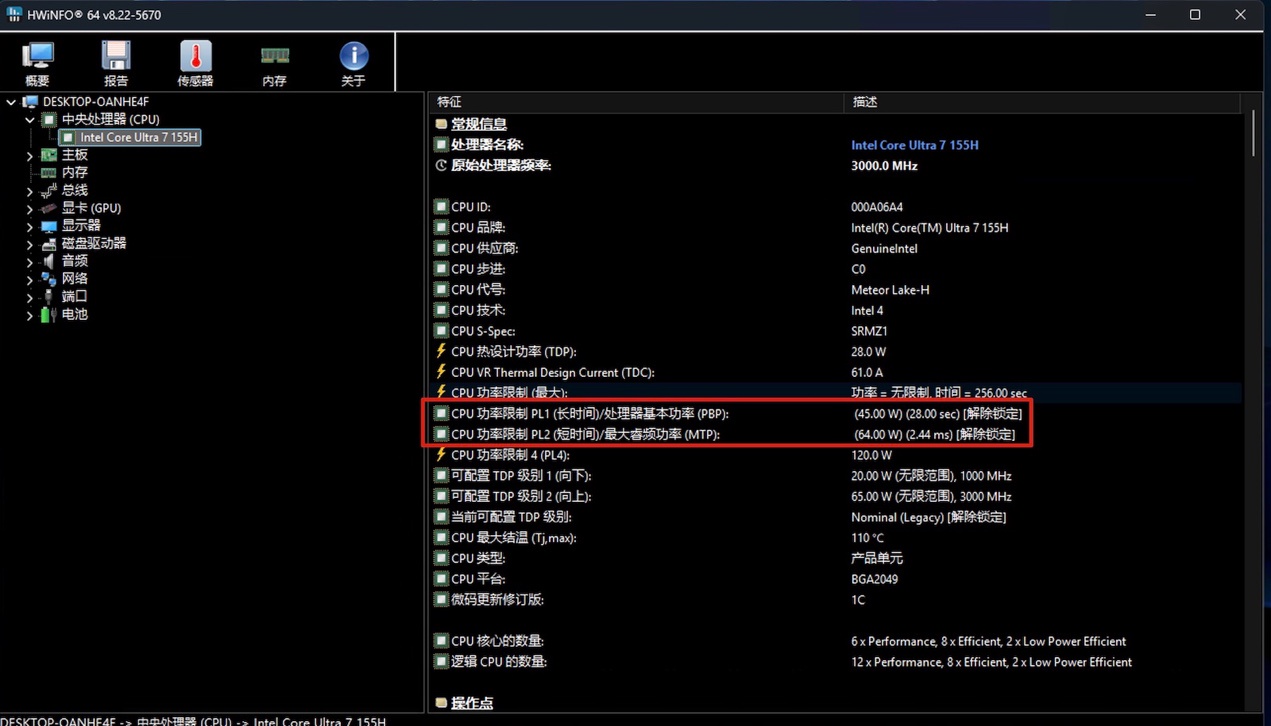This screenshot has height=726, width=1271.
Task: Expand the 端口 node arrow
Action: pos(30,296)
